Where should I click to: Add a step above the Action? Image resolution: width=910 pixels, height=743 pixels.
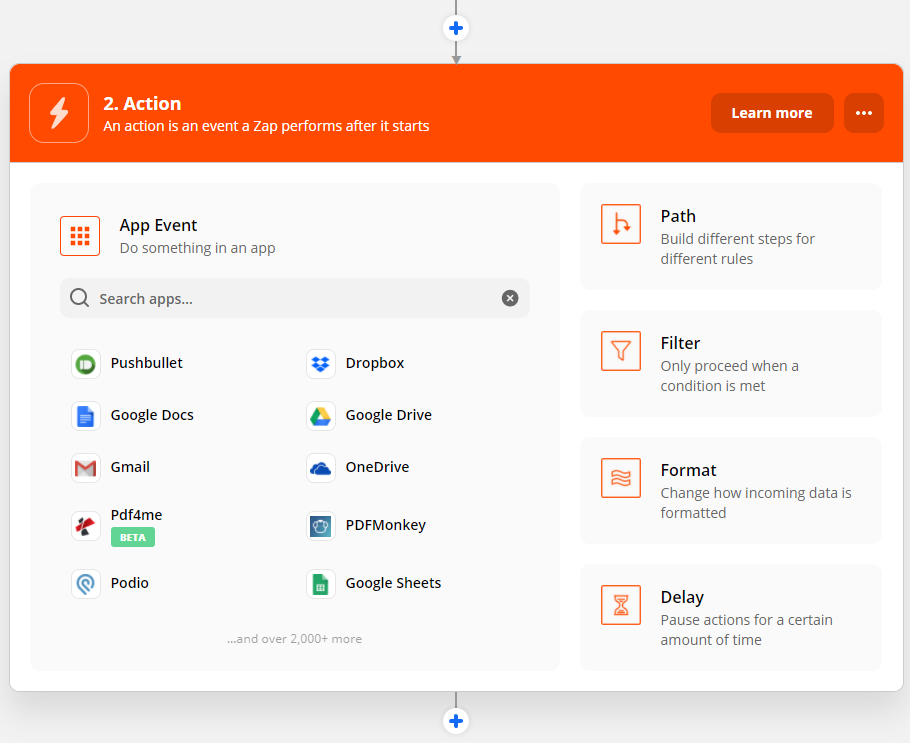[x=456, y=28]
